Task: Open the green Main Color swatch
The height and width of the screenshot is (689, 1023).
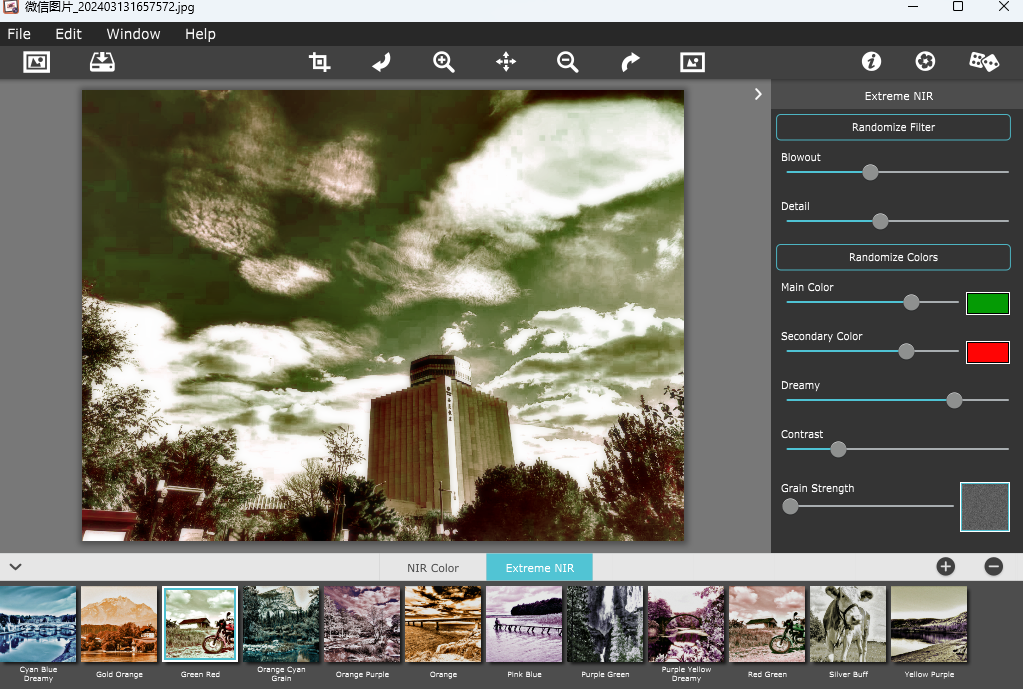Action: coord(988,303)
